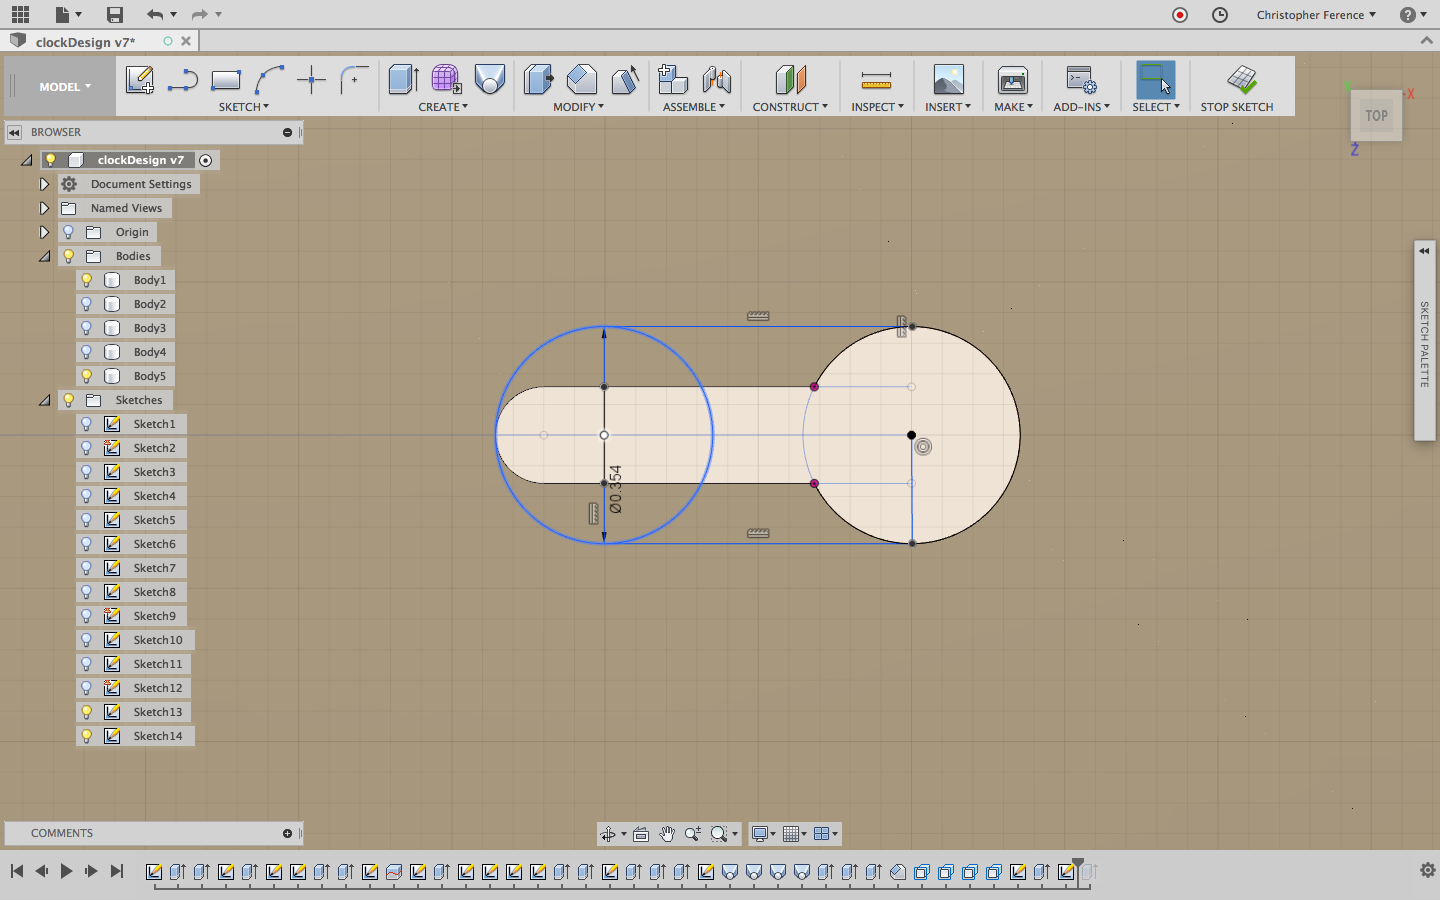Open Christopher Ference account menu
This screenshot has height=900, width=1440.
1315,15
